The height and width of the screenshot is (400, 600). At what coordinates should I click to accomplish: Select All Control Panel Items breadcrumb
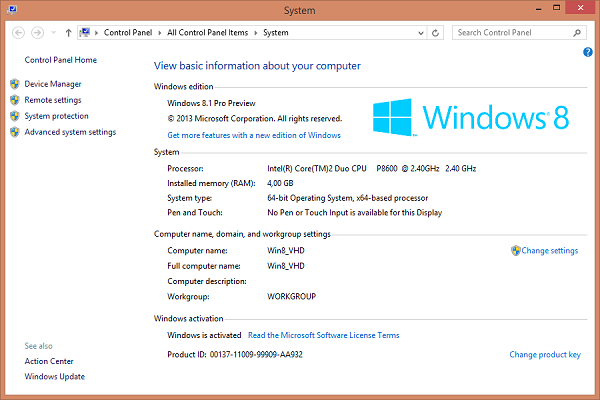(207, 33)
